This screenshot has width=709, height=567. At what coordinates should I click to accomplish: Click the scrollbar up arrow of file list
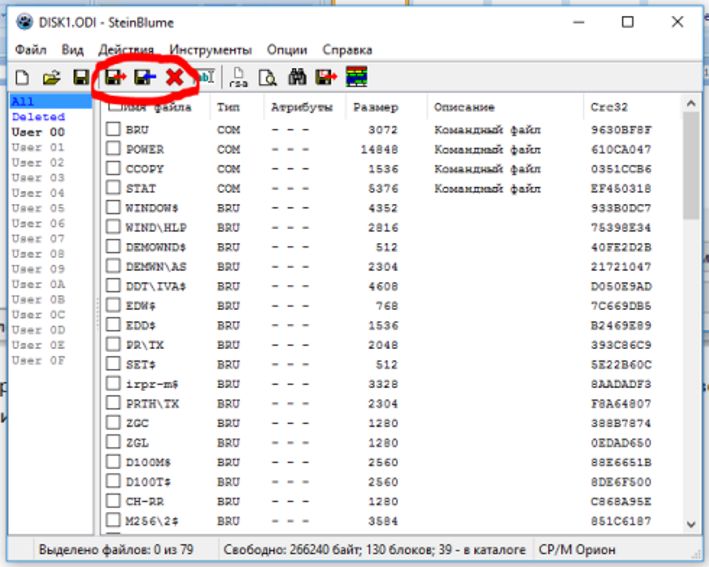click(691, 104)
